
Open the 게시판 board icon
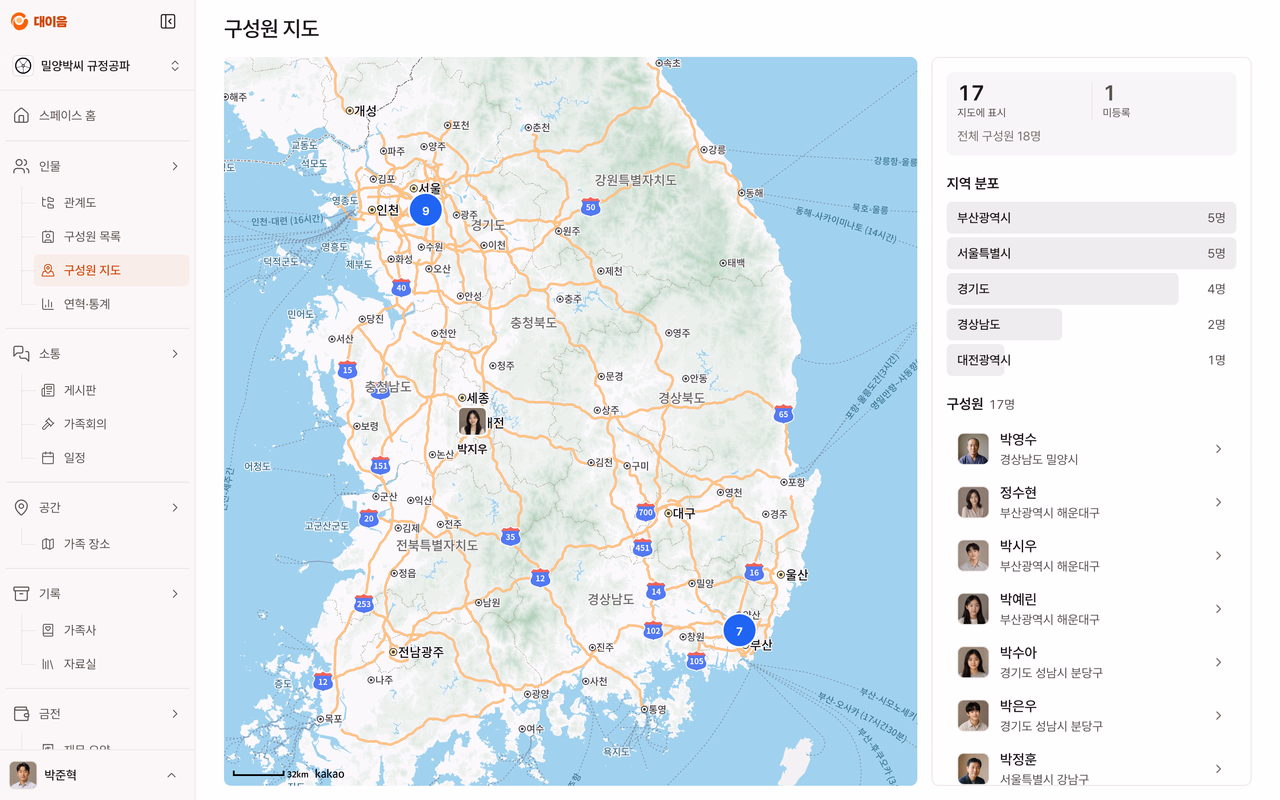(48, 390)
